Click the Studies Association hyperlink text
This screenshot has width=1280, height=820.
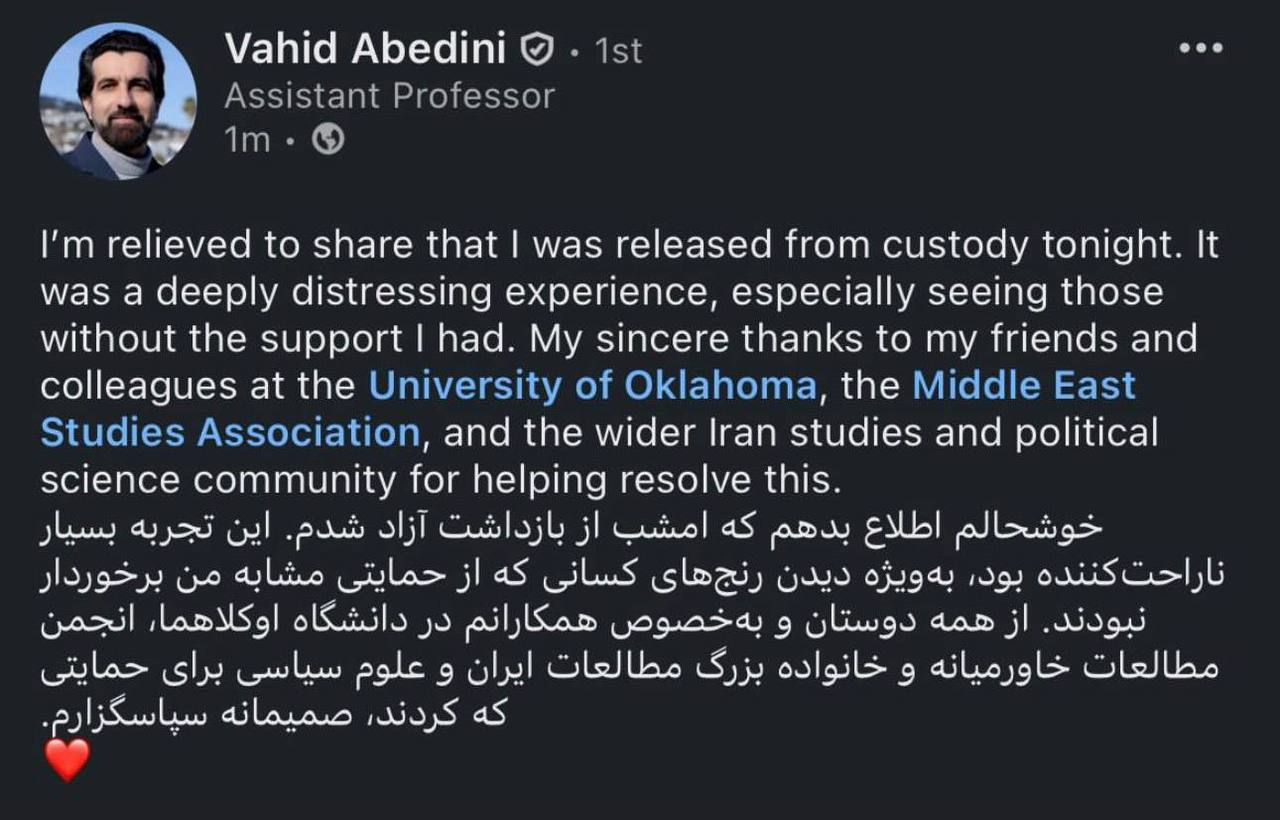point(229,433)
